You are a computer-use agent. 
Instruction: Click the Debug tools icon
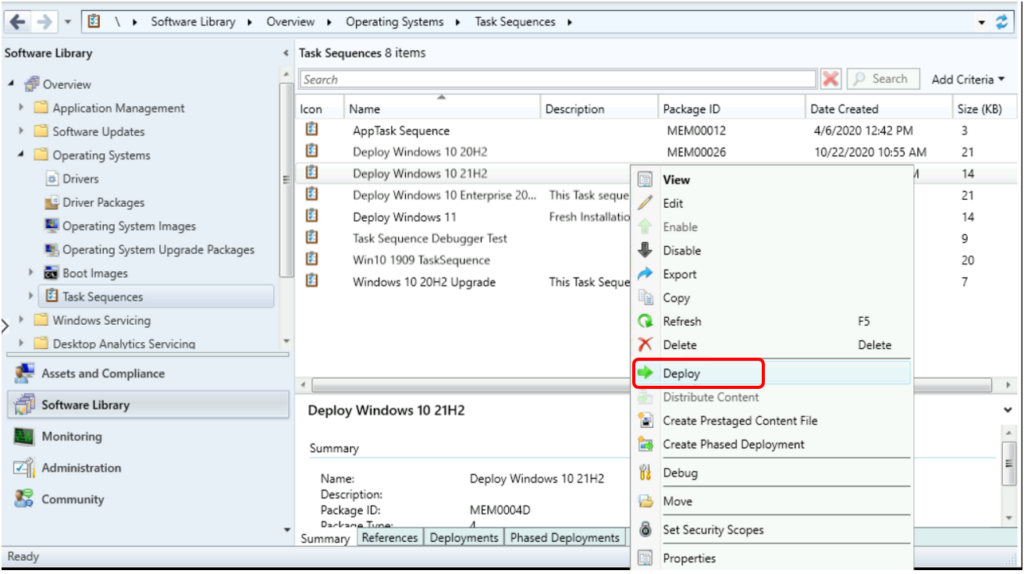tap(645, 473)
